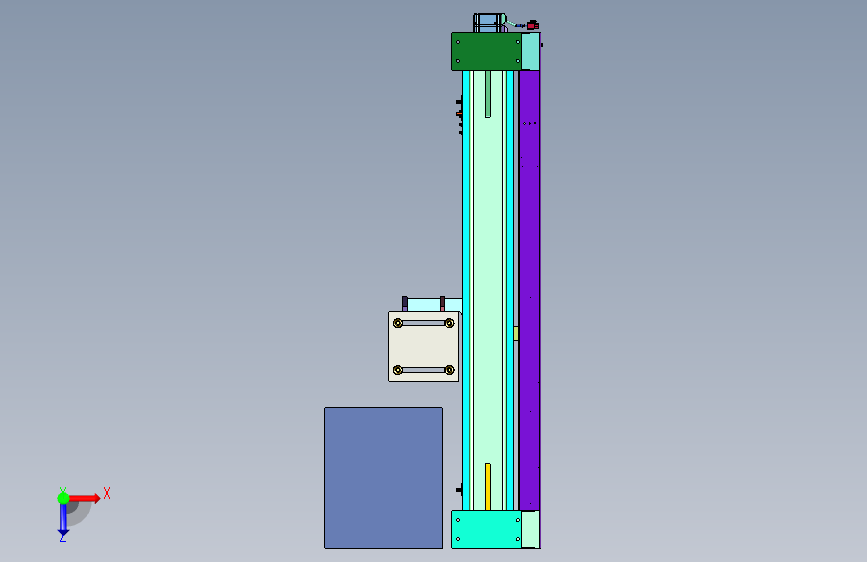
Task: Select the dark green top mounting plate
Action: click(486, 51)
